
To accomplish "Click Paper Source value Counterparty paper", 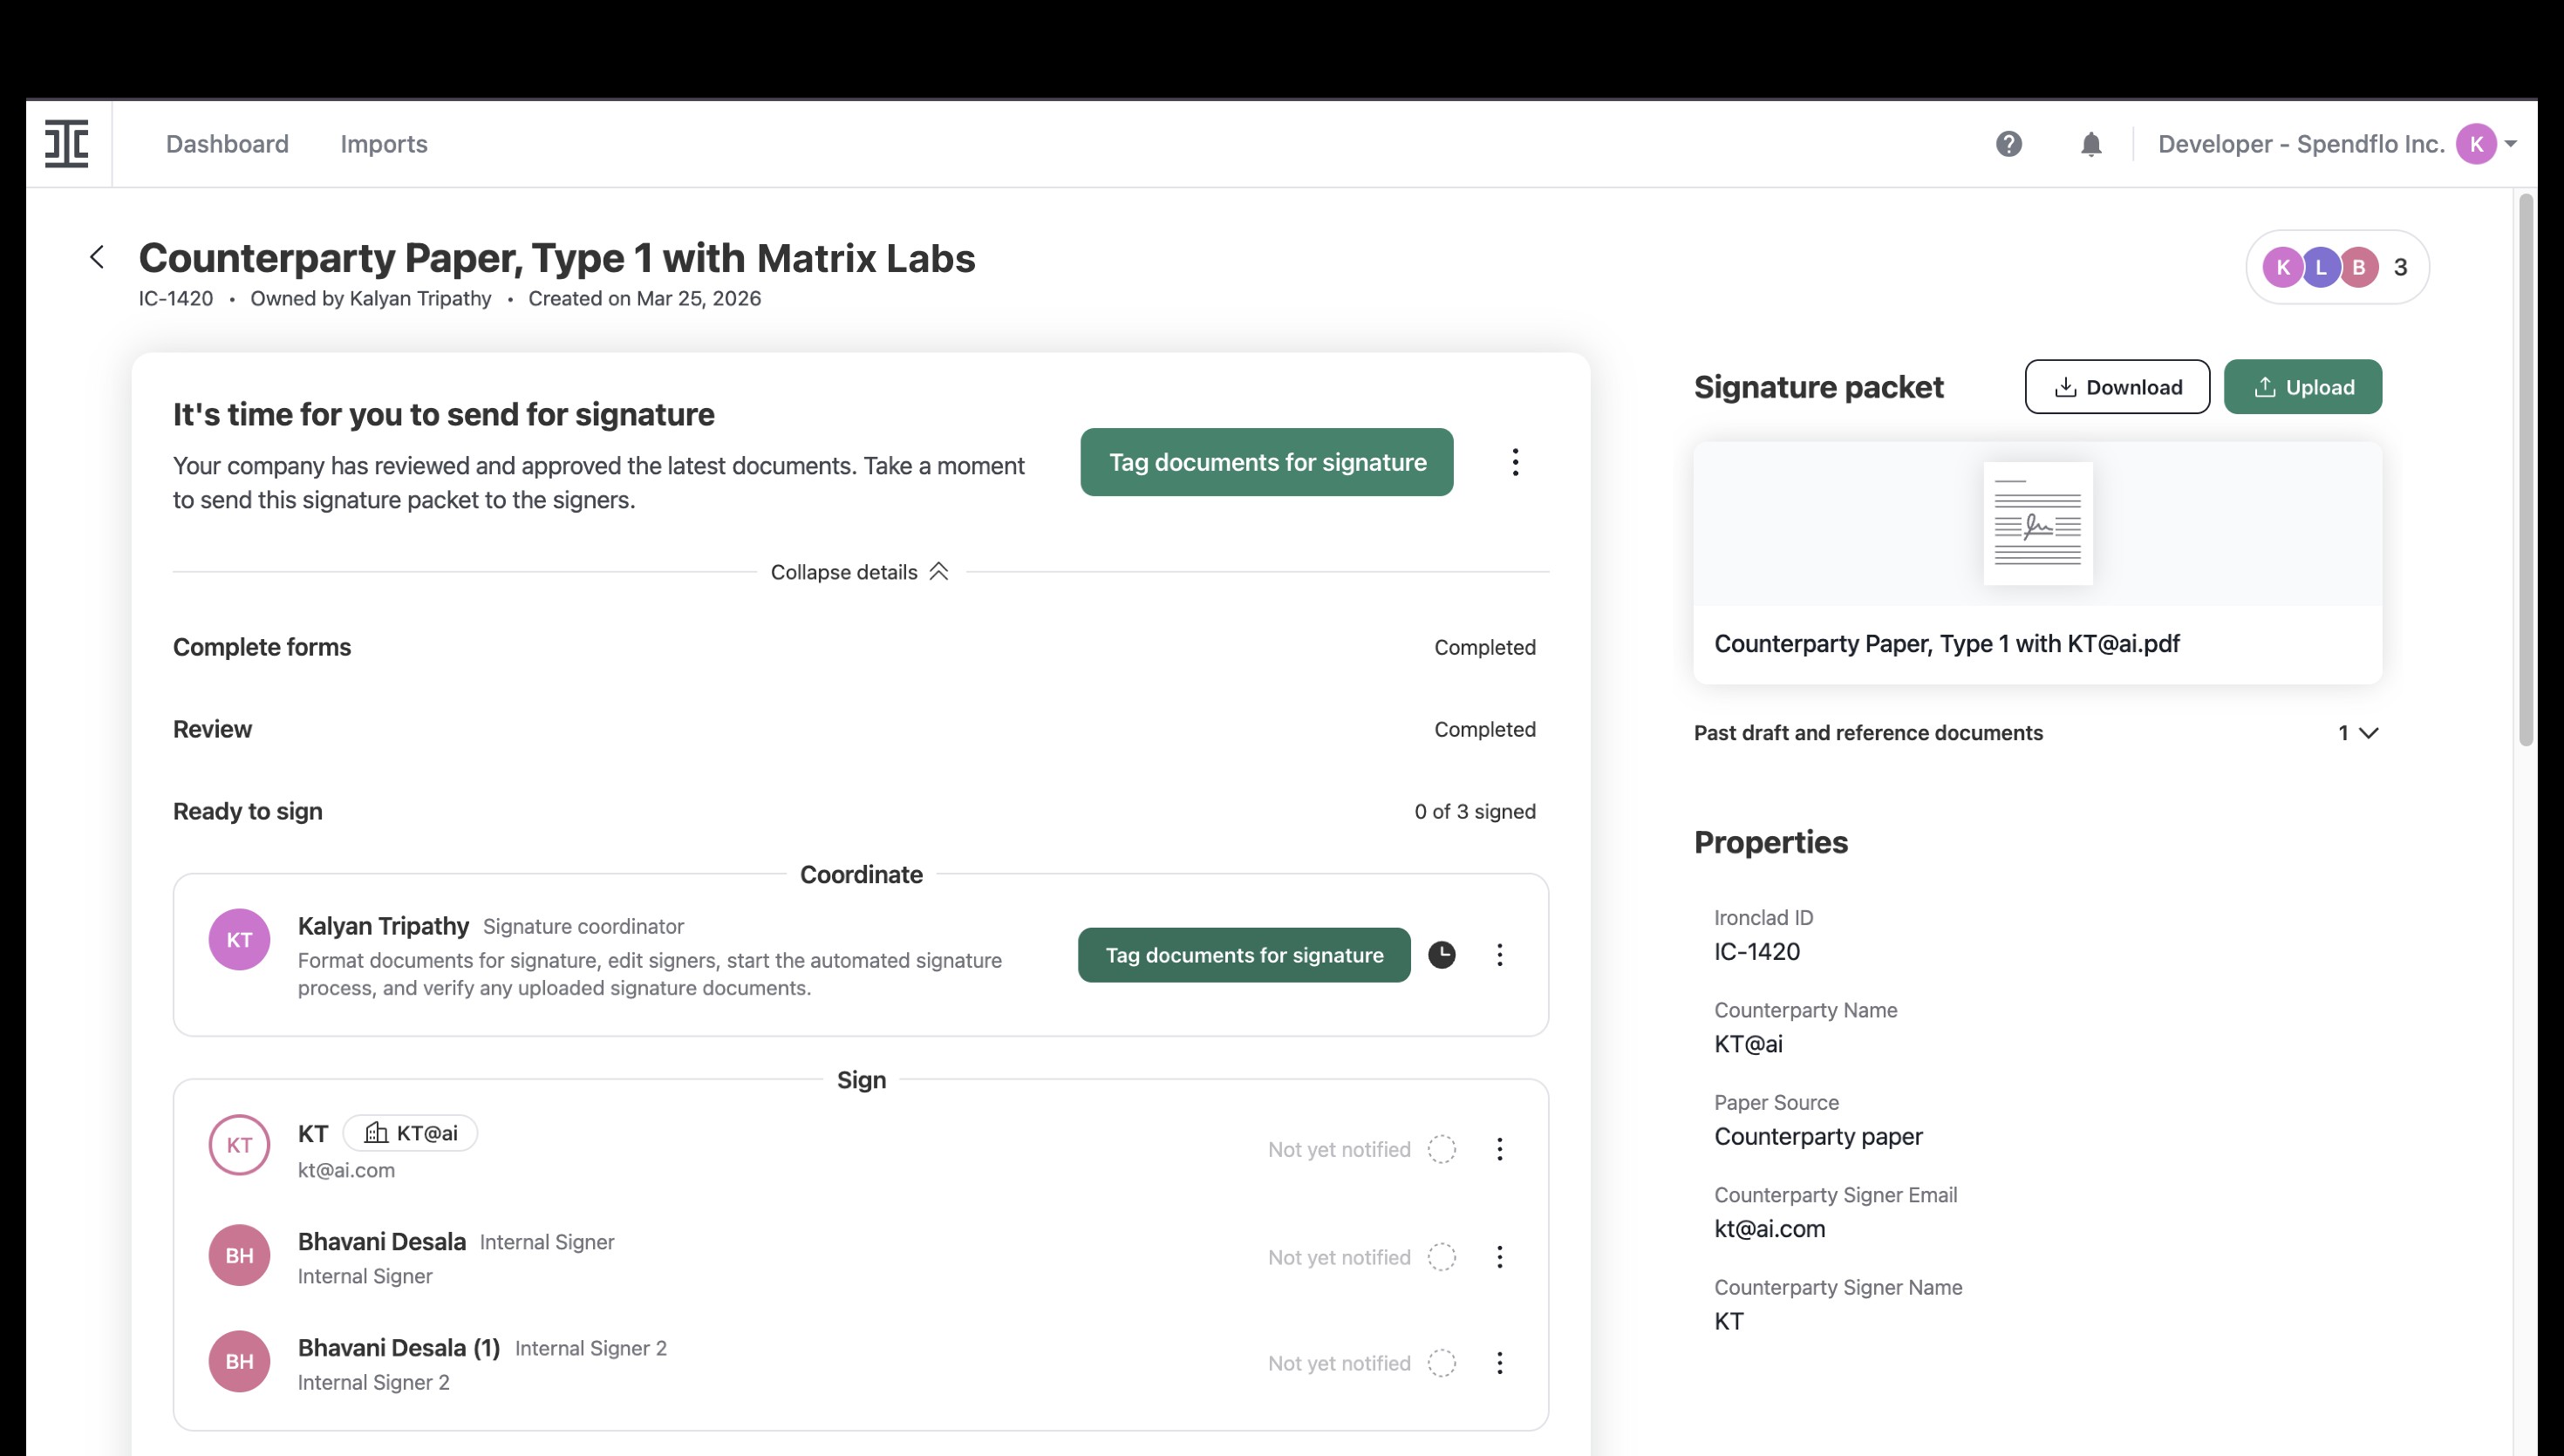I will (x=1818, y=1136).
